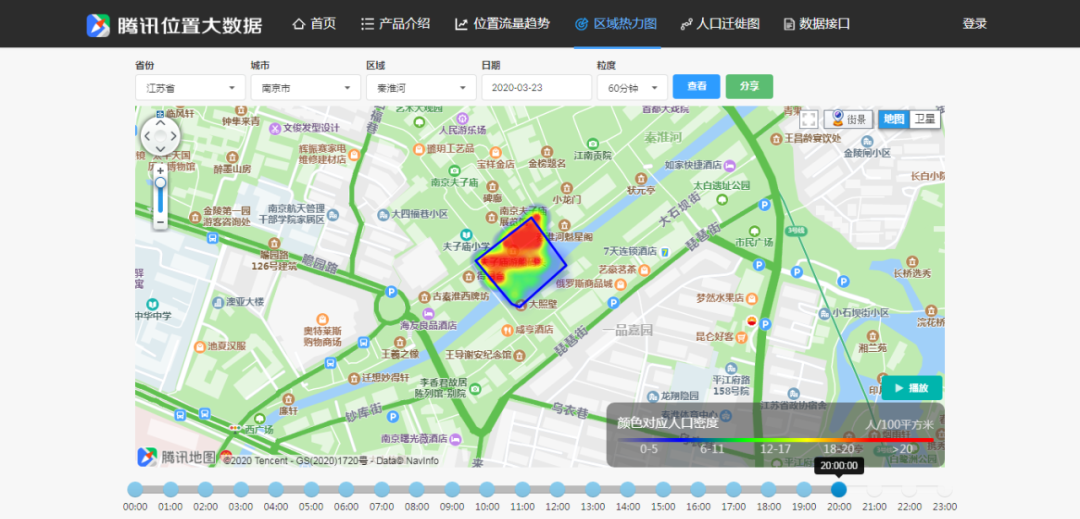The height and width of the screenshot is (519, 1080).
Task: Pan the map down with the bottom arrow
Action: pos(160,149)
